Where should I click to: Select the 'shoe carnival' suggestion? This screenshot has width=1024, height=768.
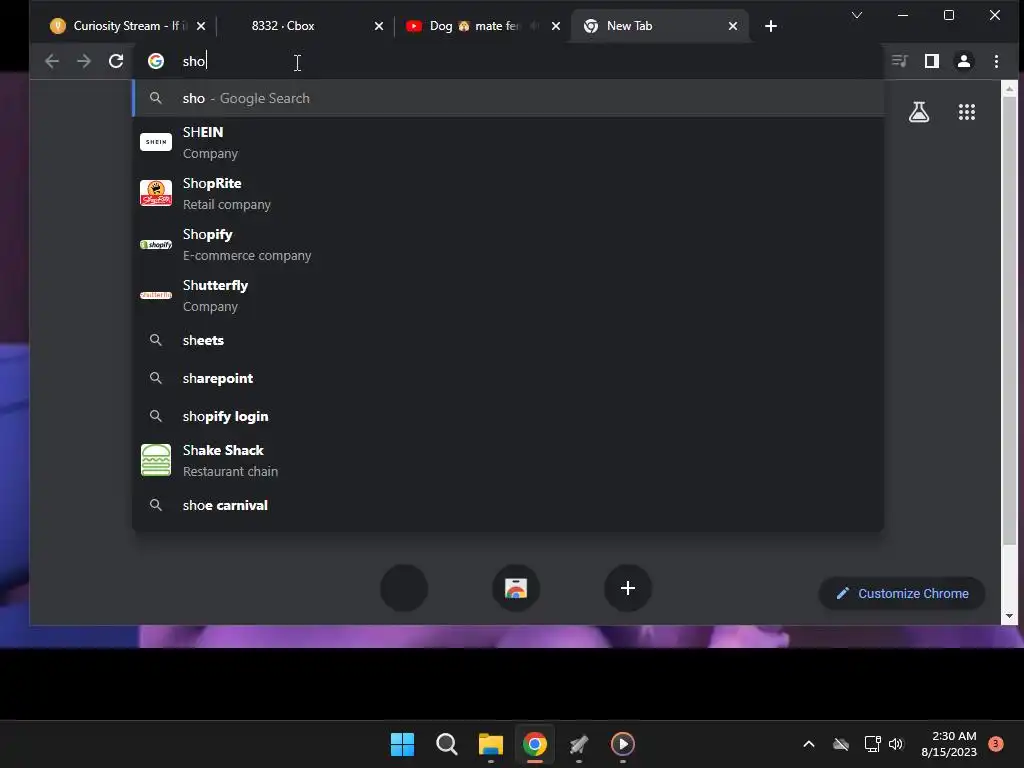[509, 505]
